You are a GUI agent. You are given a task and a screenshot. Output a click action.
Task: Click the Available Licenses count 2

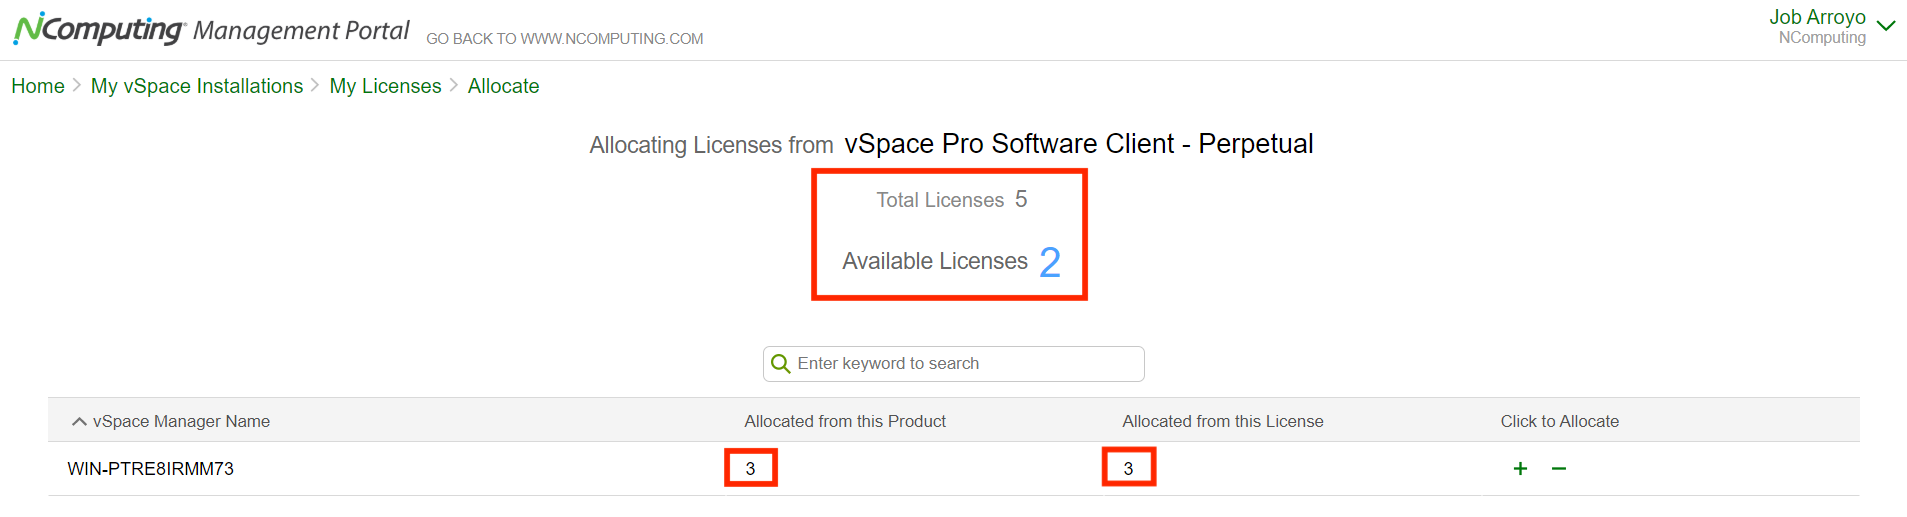pos(1049,263)
